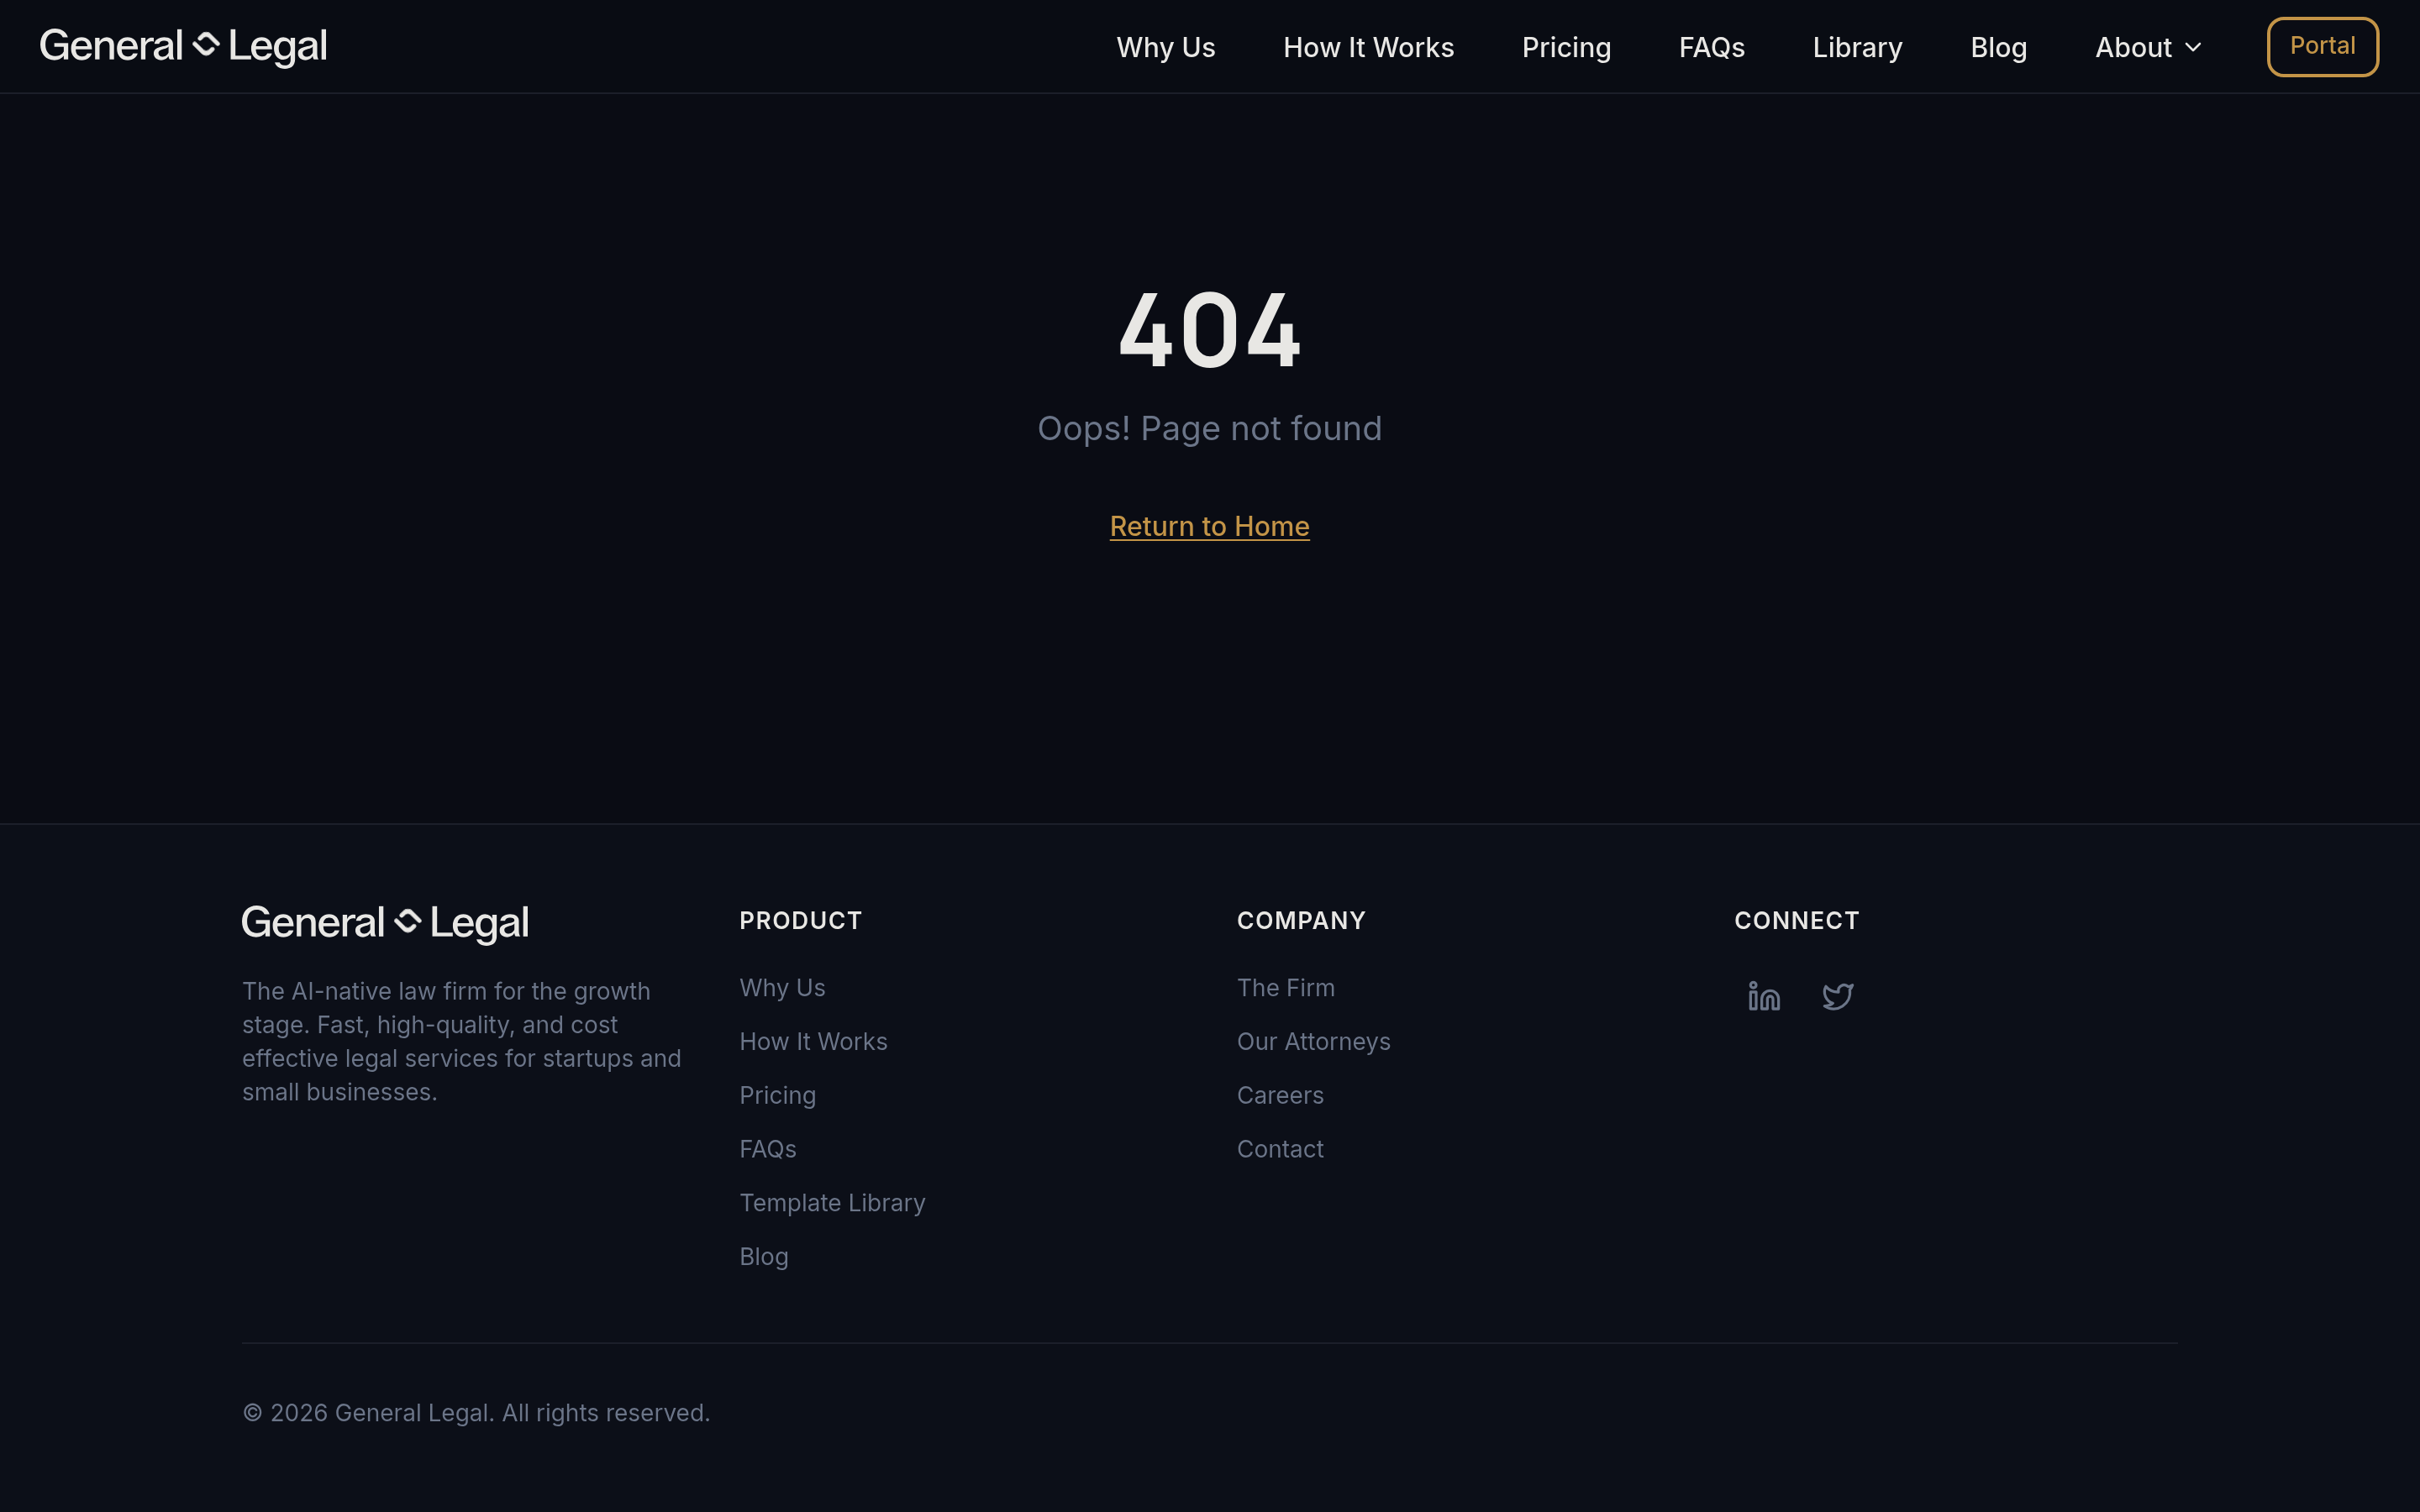2420x1512 pixels.
Task: Open Contact in the footer
Action: [x=1279, y=1149]
